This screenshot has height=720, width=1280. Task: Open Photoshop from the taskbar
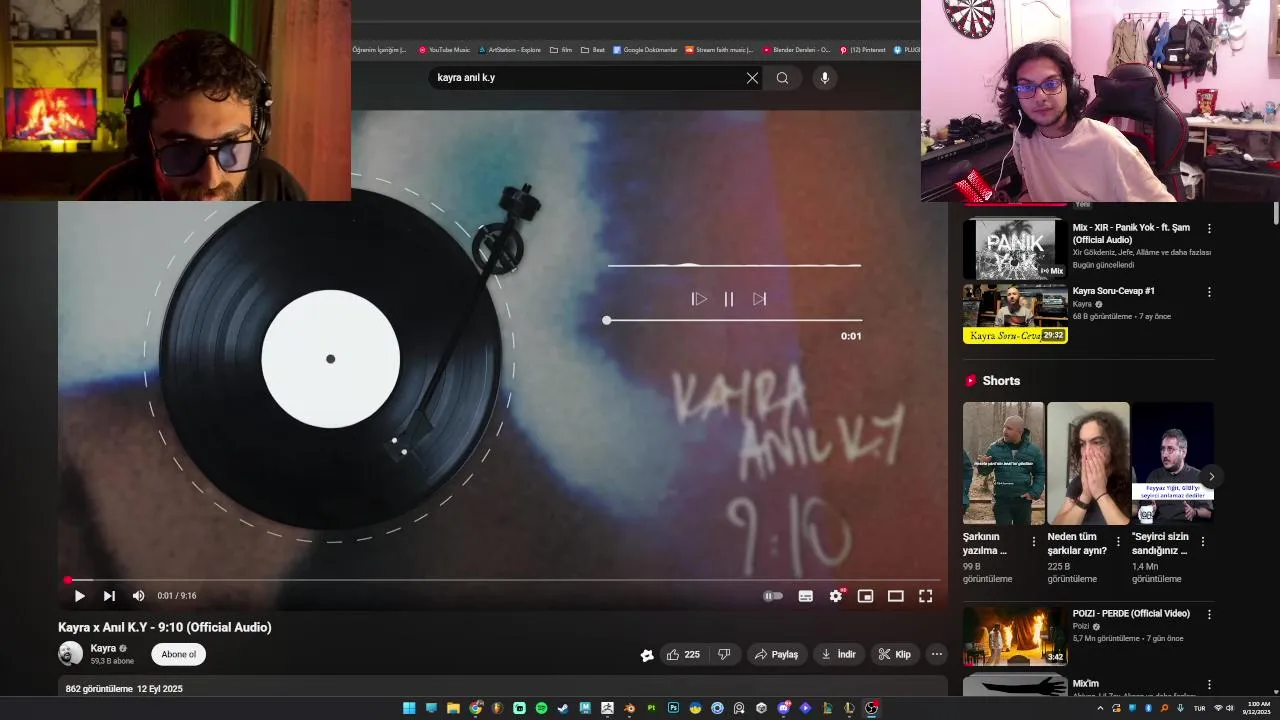(673, 708)
